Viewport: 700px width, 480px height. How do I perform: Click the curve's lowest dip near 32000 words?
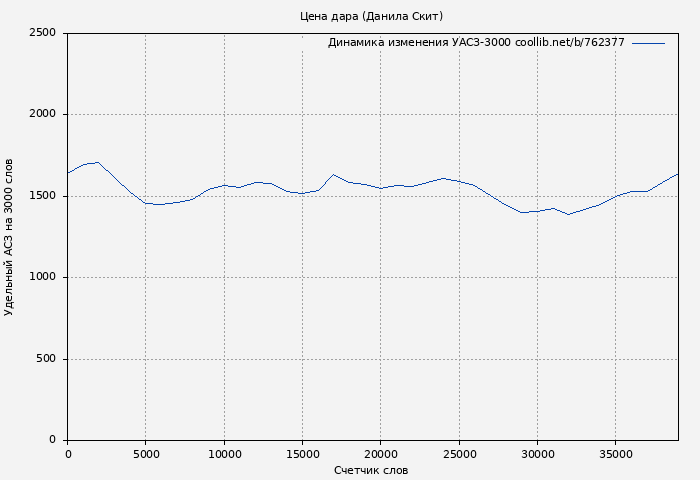pos(568,214)
